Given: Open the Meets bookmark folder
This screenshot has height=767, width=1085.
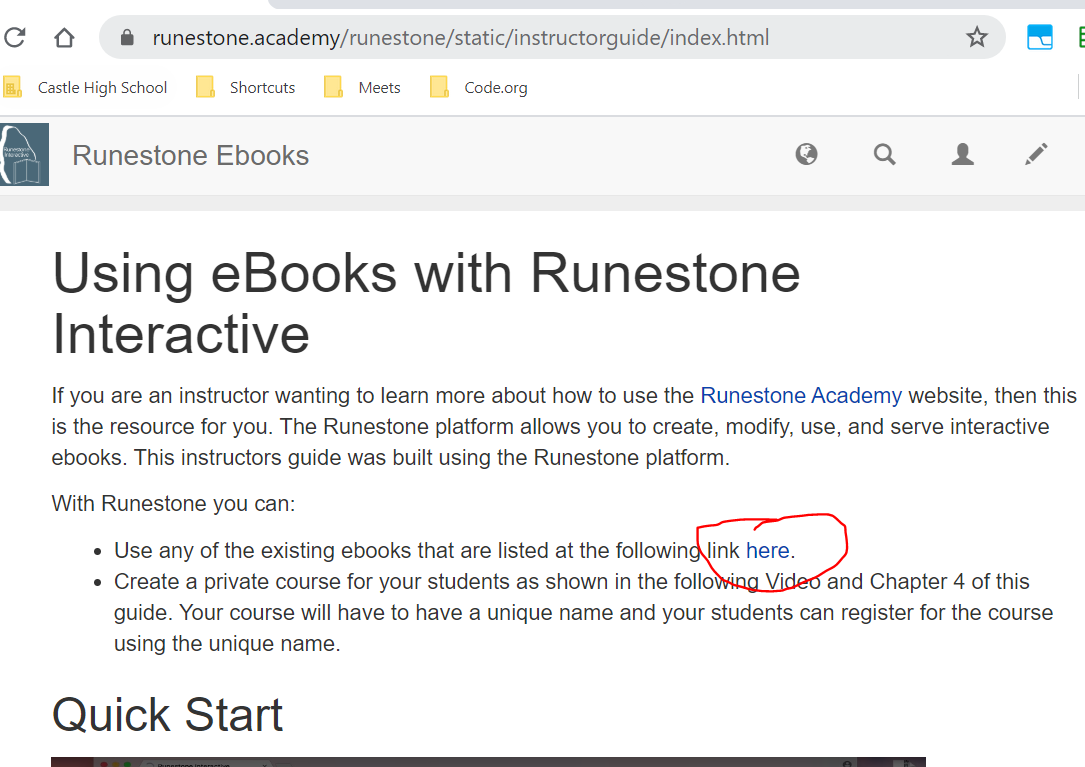Looking at the screenshot, I should 363,88.
